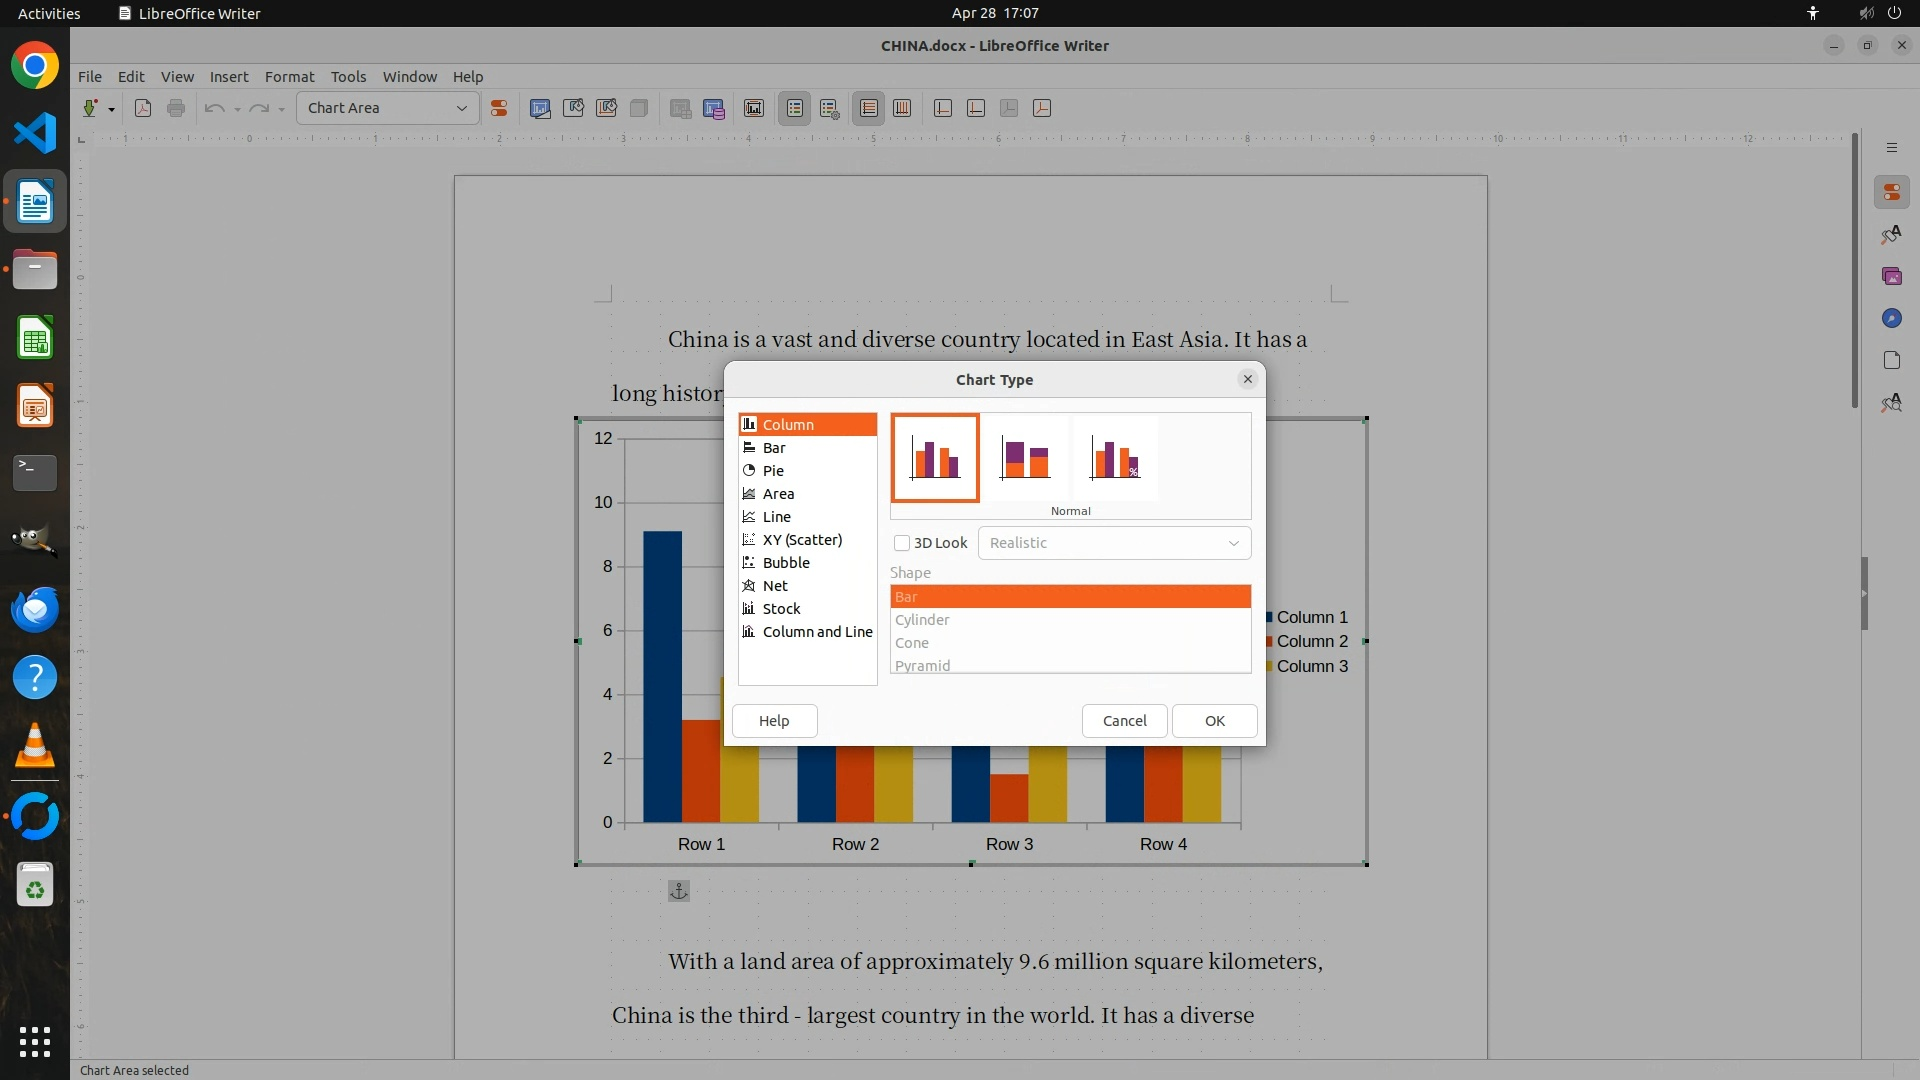
Task: Open the Insert menu
Action: [228, 77]
